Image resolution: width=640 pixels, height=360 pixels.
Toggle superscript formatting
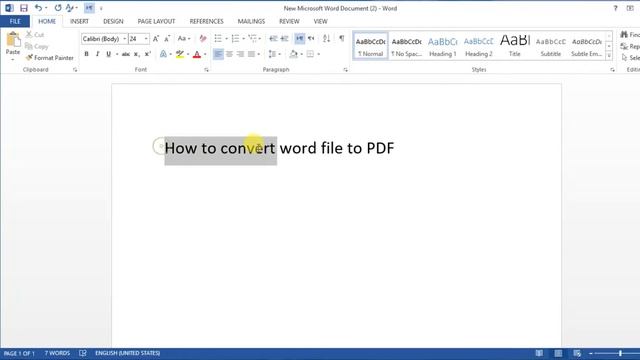coord(148,54)
